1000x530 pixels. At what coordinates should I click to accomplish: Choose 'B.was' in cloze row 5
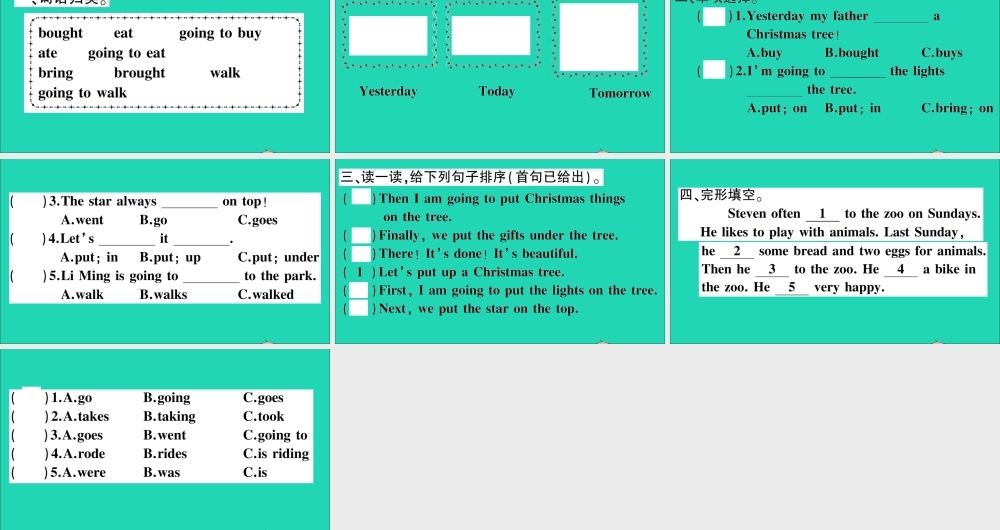[x=161, y=473]
